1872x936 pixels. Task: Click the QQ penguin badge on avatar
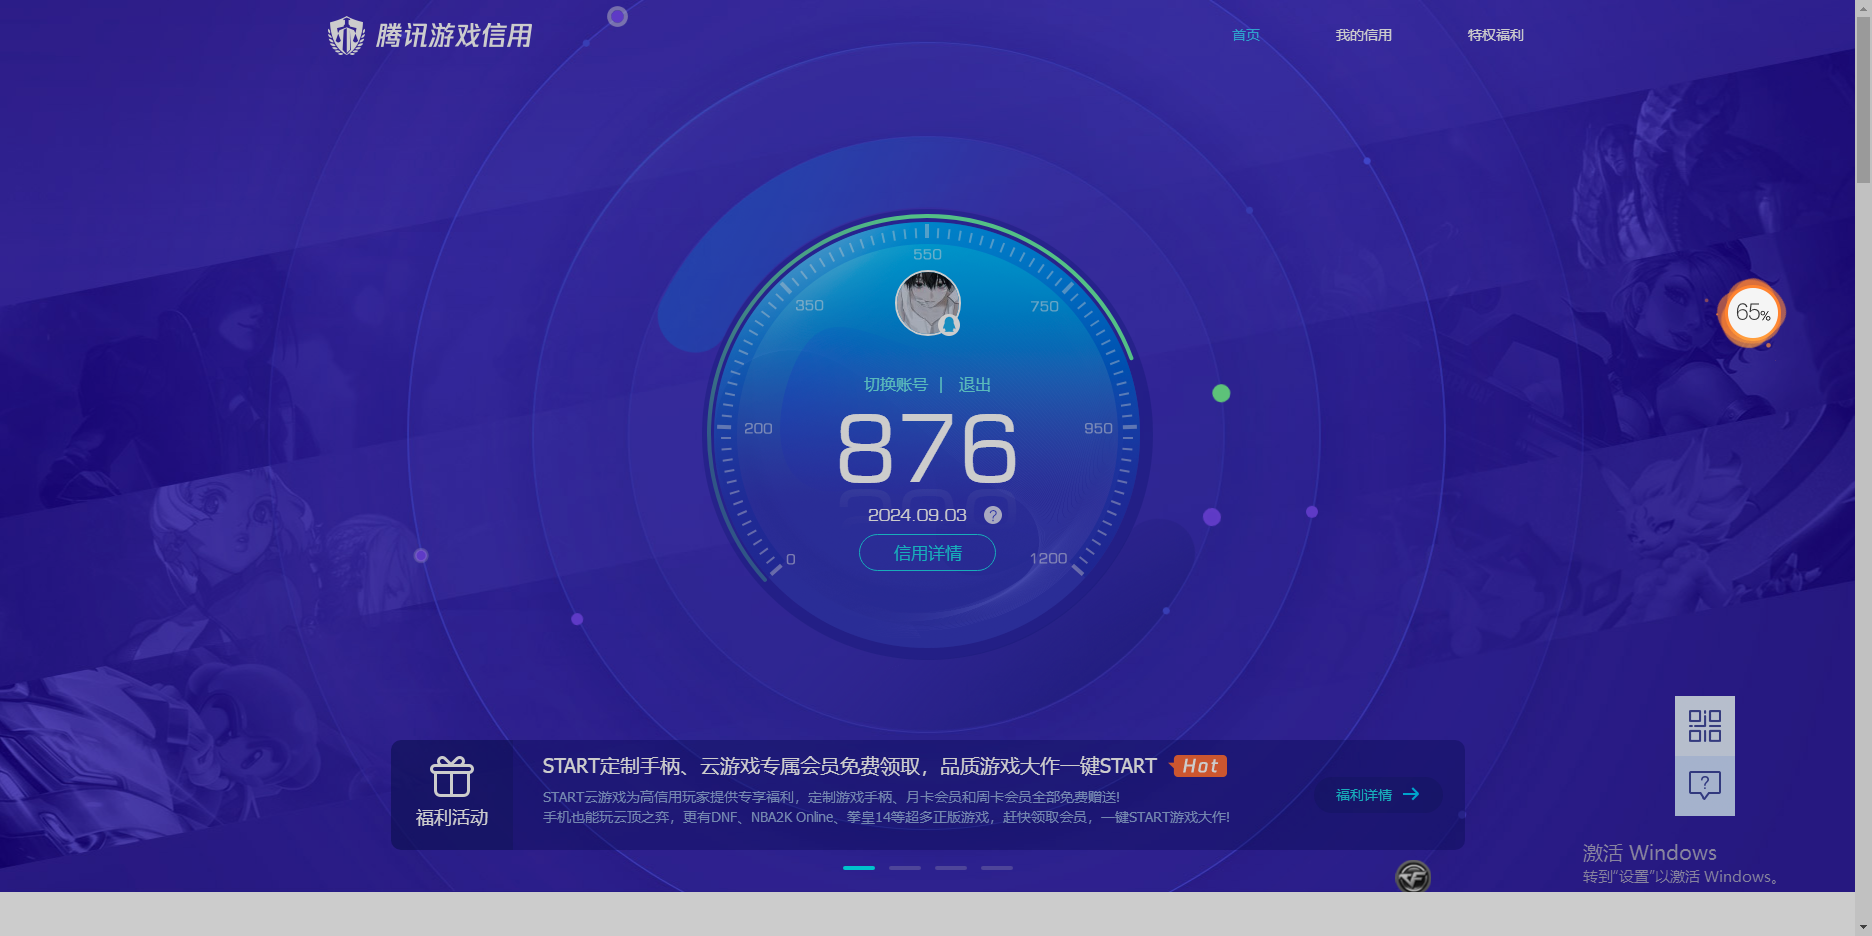coord(949,325)
